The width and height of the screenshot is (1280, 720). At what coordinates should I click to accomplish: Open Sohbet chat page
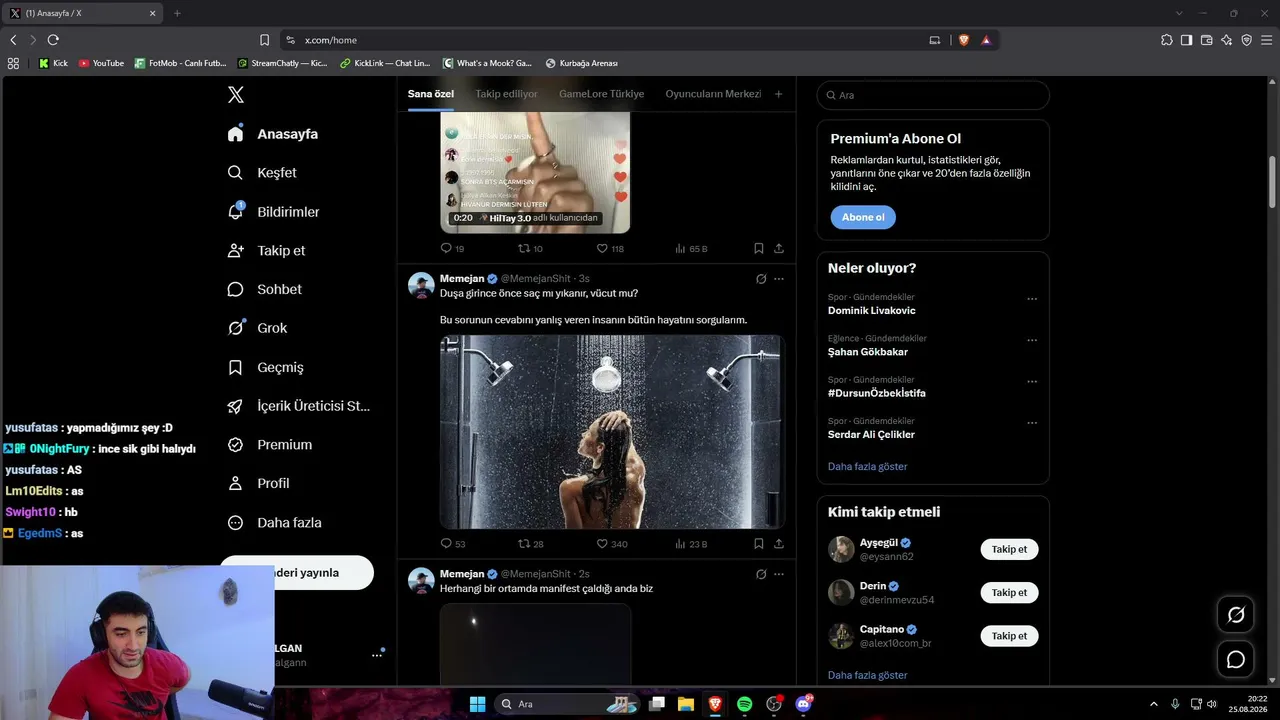(x=264, y=289)
